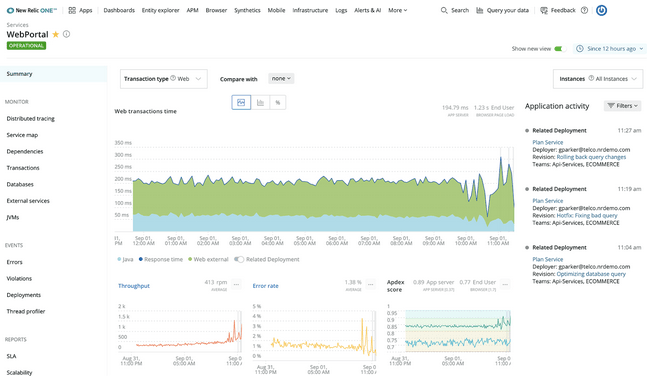Open Alerts & AI
This screenshot has width=647, height=387.
[x=367, y=10]
